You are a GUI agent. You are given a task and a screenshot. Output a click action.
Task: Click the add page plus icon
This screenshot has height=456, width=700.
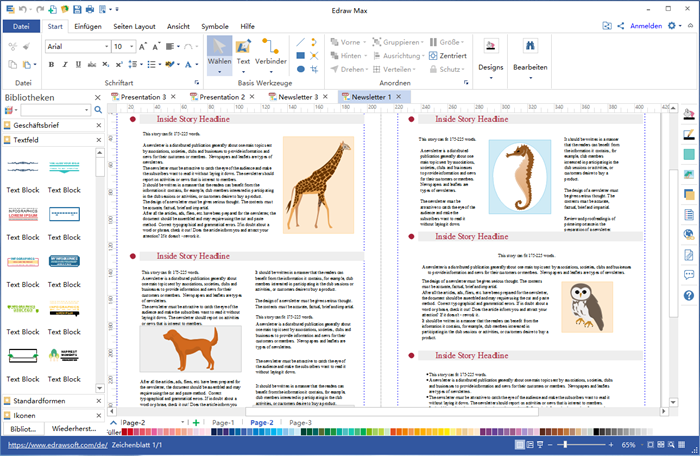pyautogui.click(x=196, y=423)
